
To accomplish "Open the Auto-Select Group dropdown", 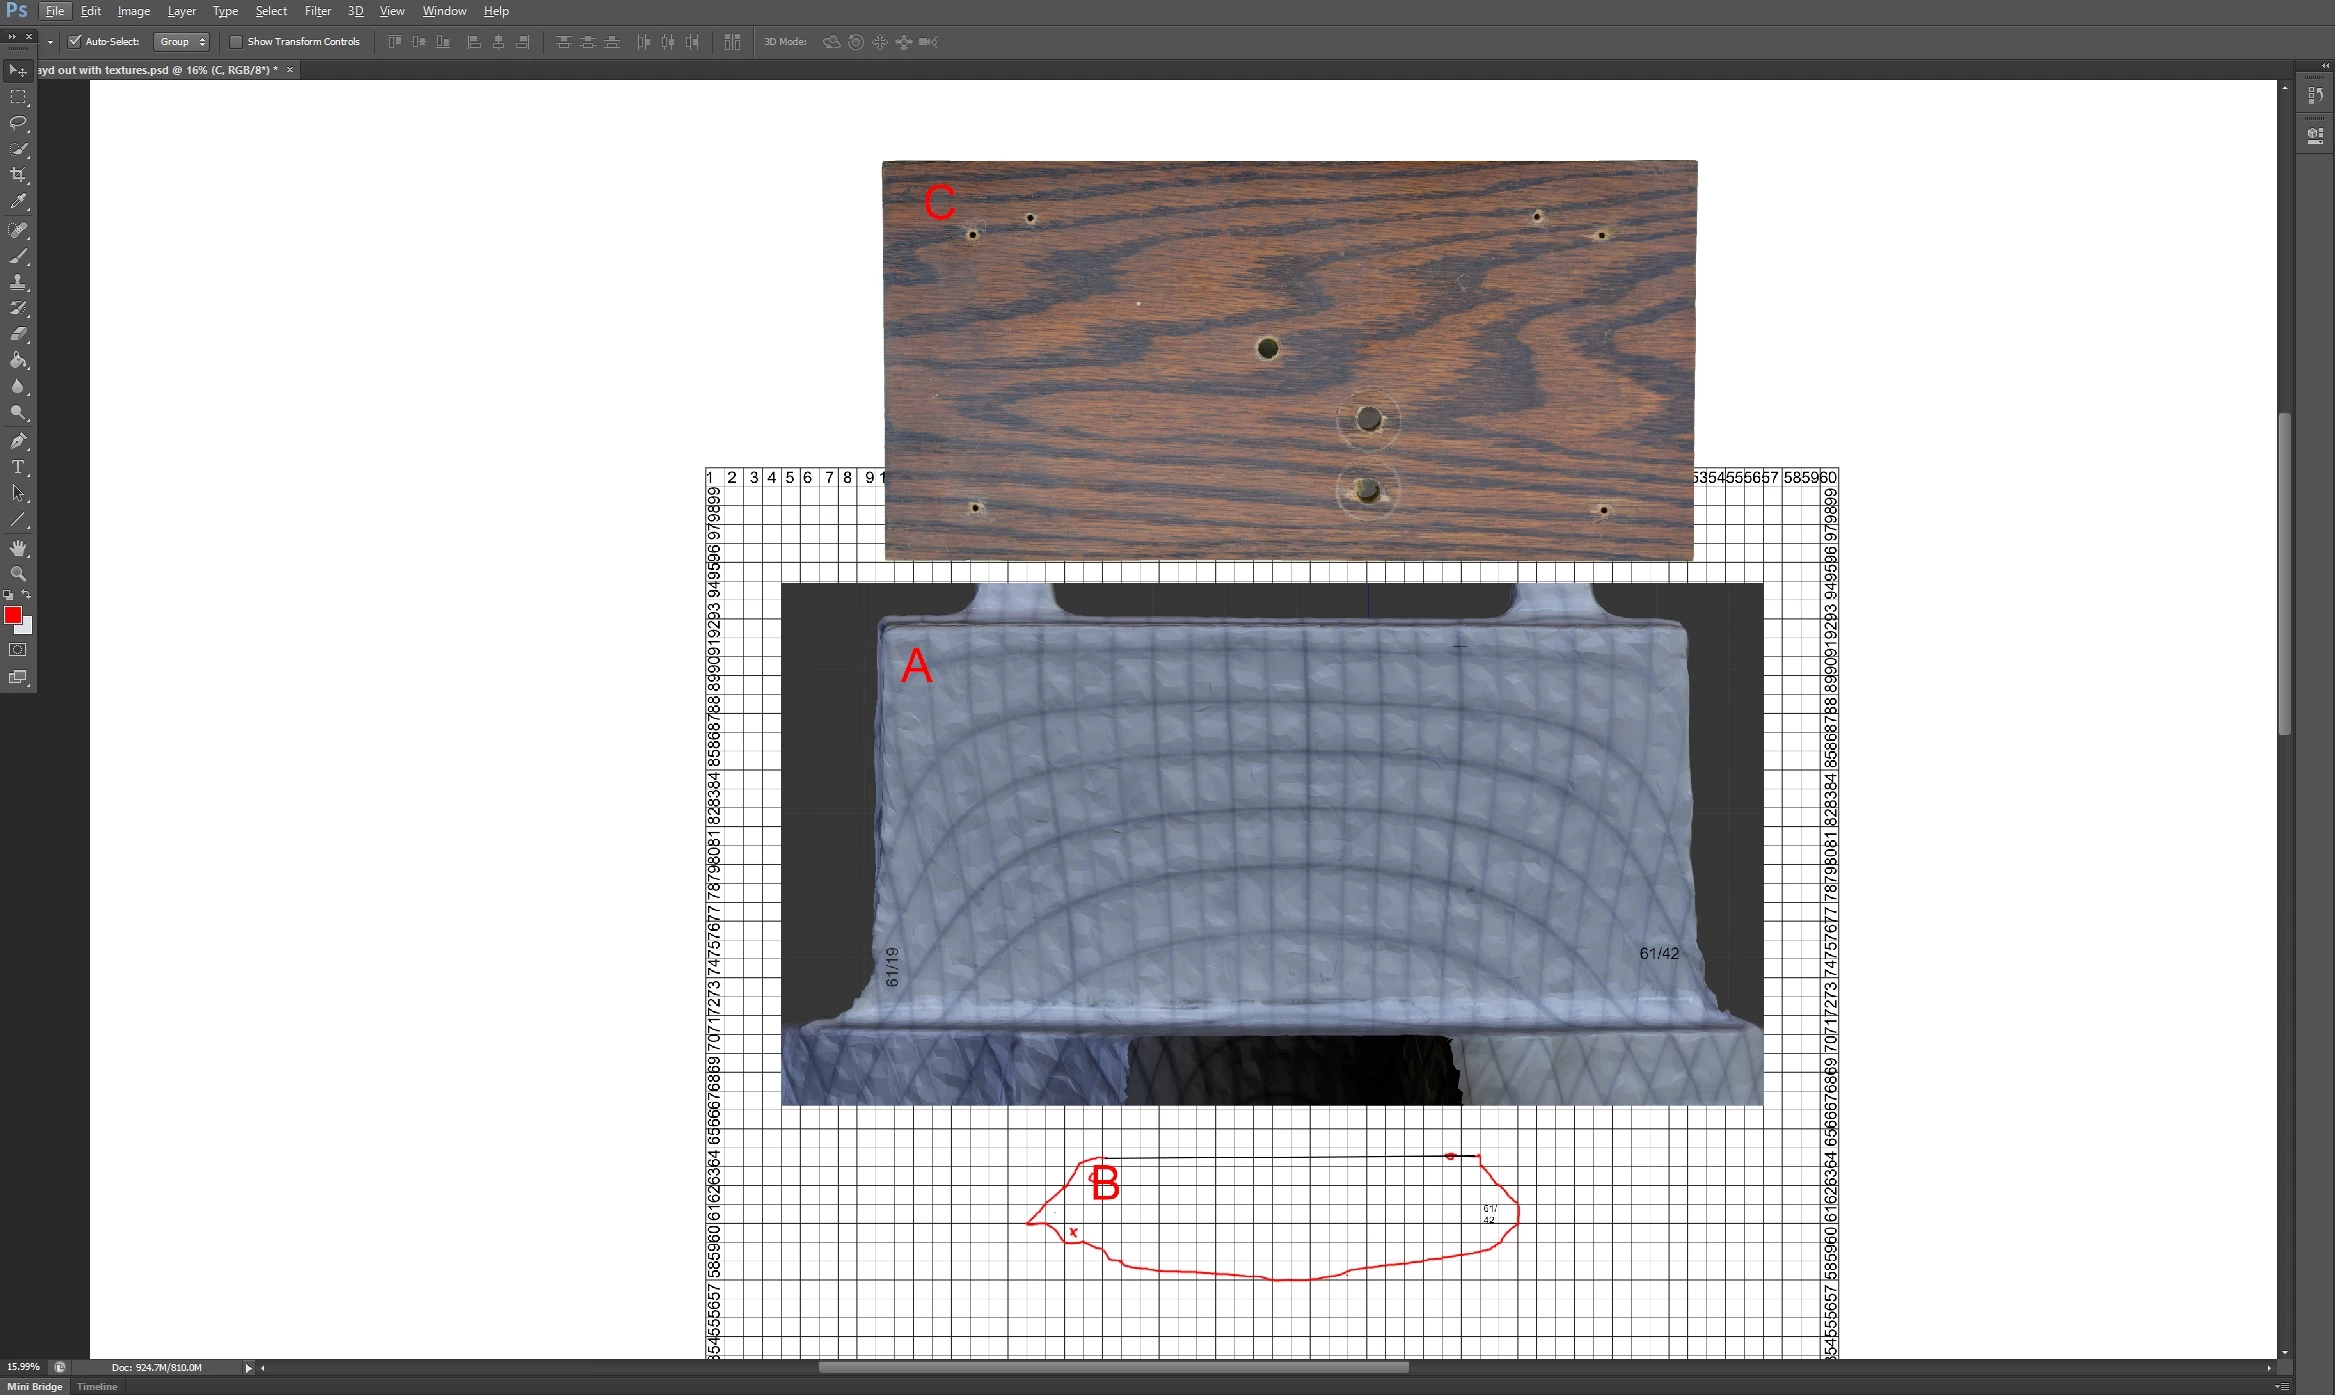I will [182, 42].
